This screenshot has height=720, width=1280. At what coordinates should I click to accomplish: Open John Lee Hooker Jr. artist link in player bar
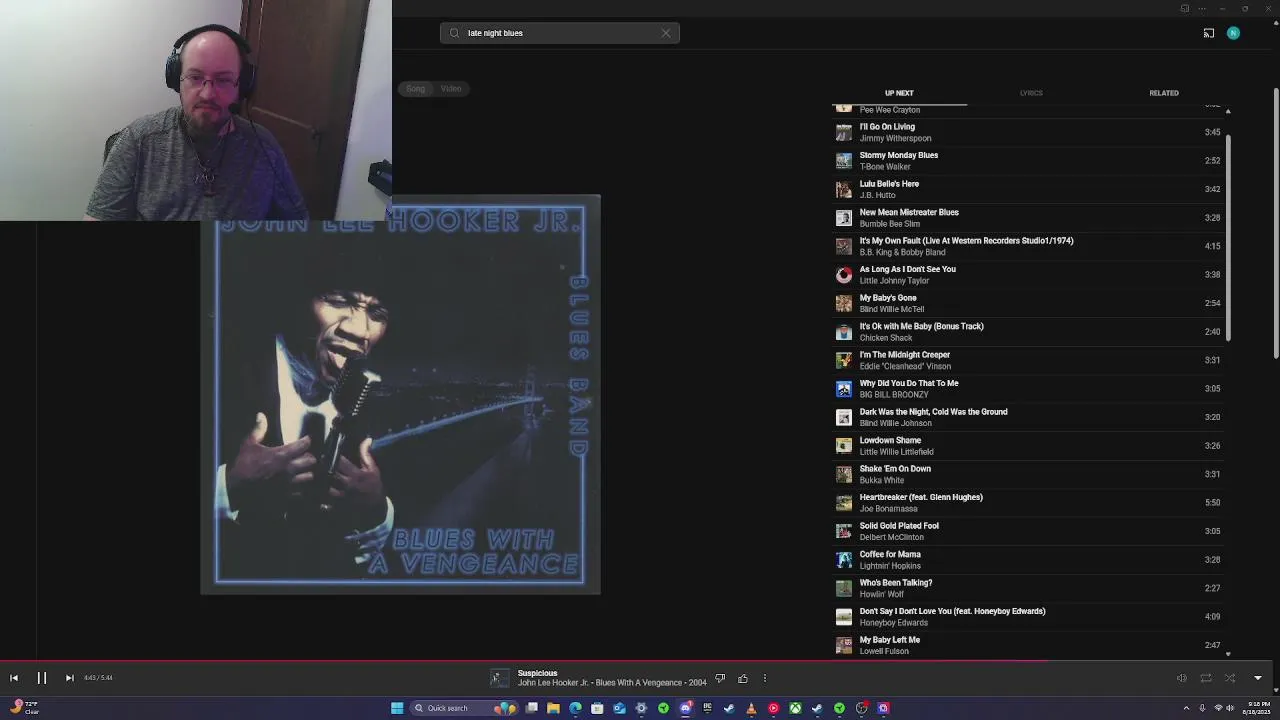(553, 683)
